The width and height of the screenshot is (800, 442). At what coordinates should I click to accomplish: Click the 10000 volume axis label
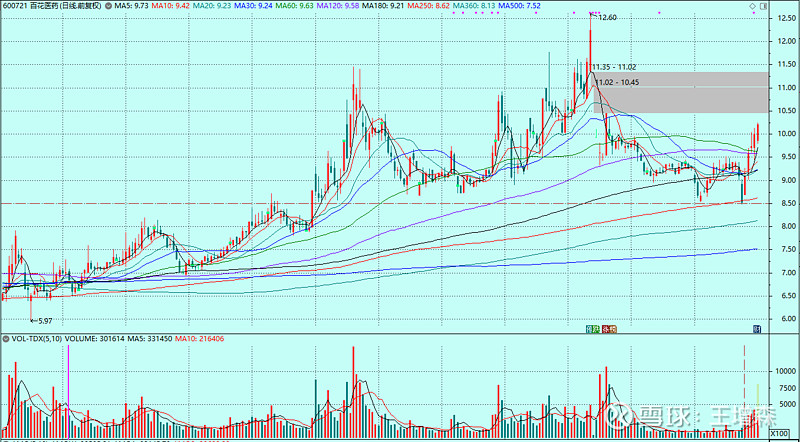pos(785,372)
